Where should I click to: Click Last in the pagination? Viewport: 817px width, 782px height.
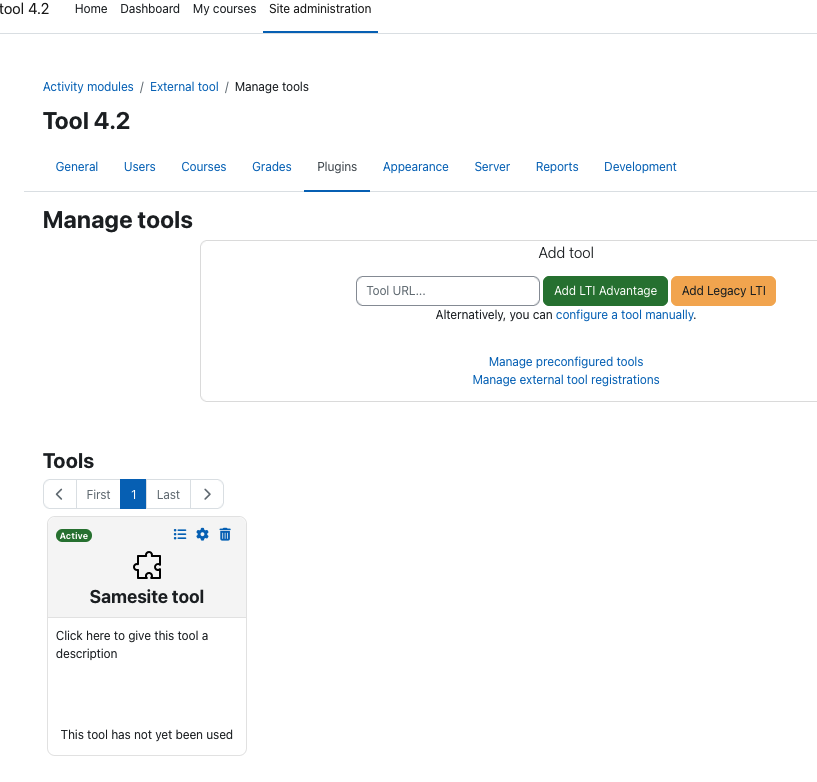coord(168,494)
